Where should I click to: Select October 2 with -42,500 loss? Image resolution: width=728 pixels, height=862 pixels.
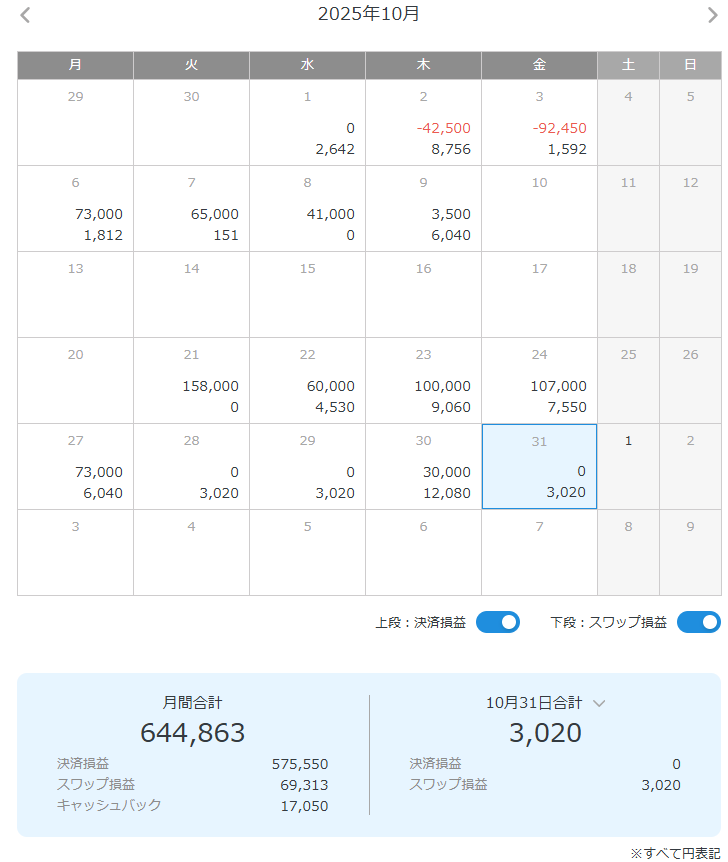(x=423, y=123)
